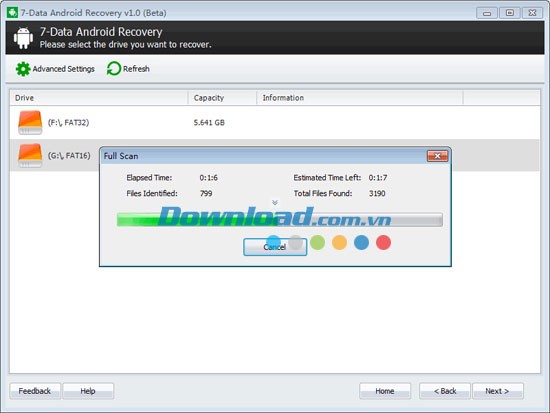Image resolution: width=550 pixels, height=413 pixels.
Task: Maximize the 7-Data Android Recovery window
Action: 510,13
